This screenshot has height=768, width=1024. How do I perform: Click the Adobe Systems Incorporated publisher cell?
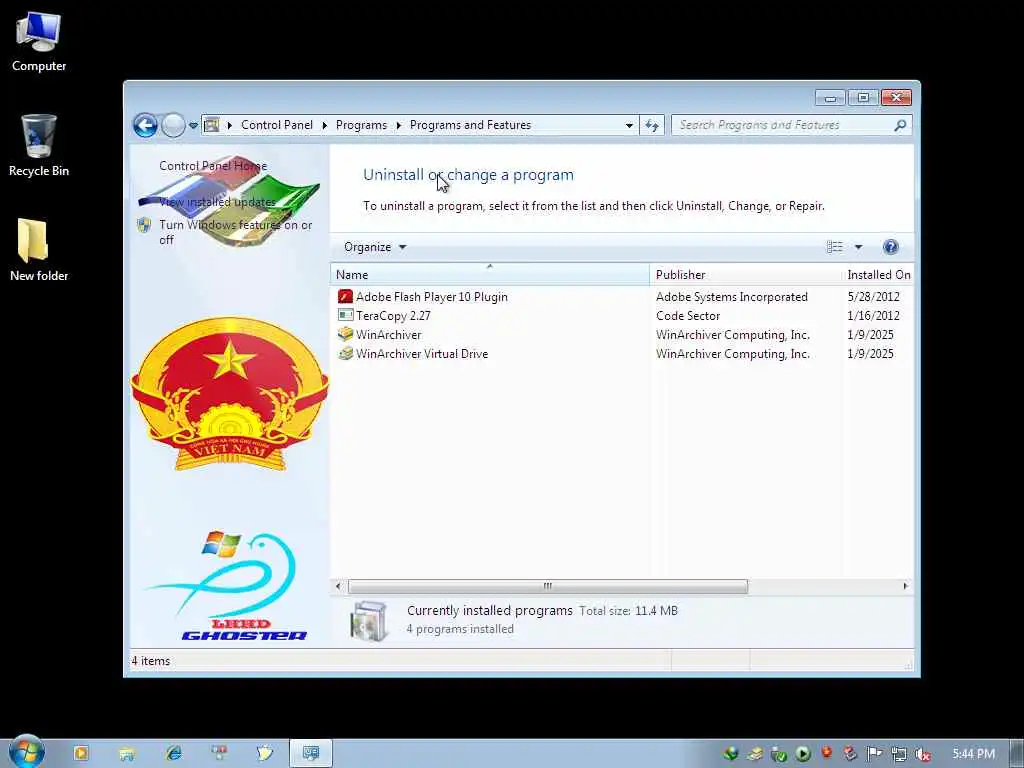[x=731, y=296]
